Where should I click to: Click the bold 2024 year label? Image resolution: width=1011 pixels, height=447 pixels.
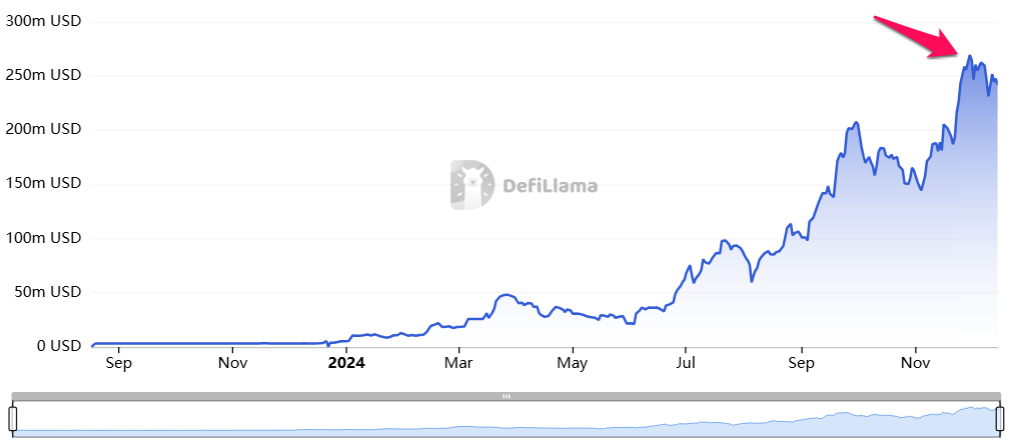(x=346, y=363)
